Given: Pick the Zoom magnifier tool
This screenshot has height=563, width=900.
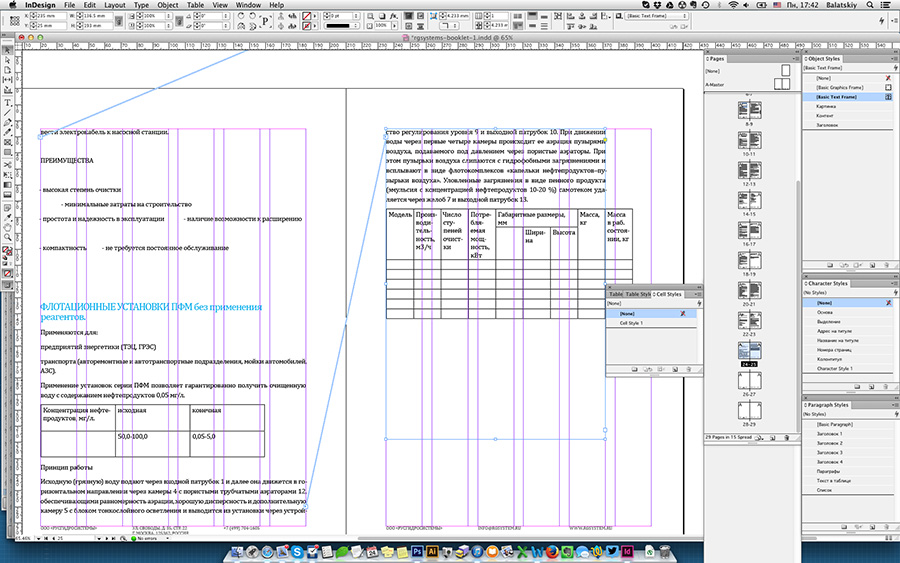Looking at the screenshot, I should tap(7, 237).
